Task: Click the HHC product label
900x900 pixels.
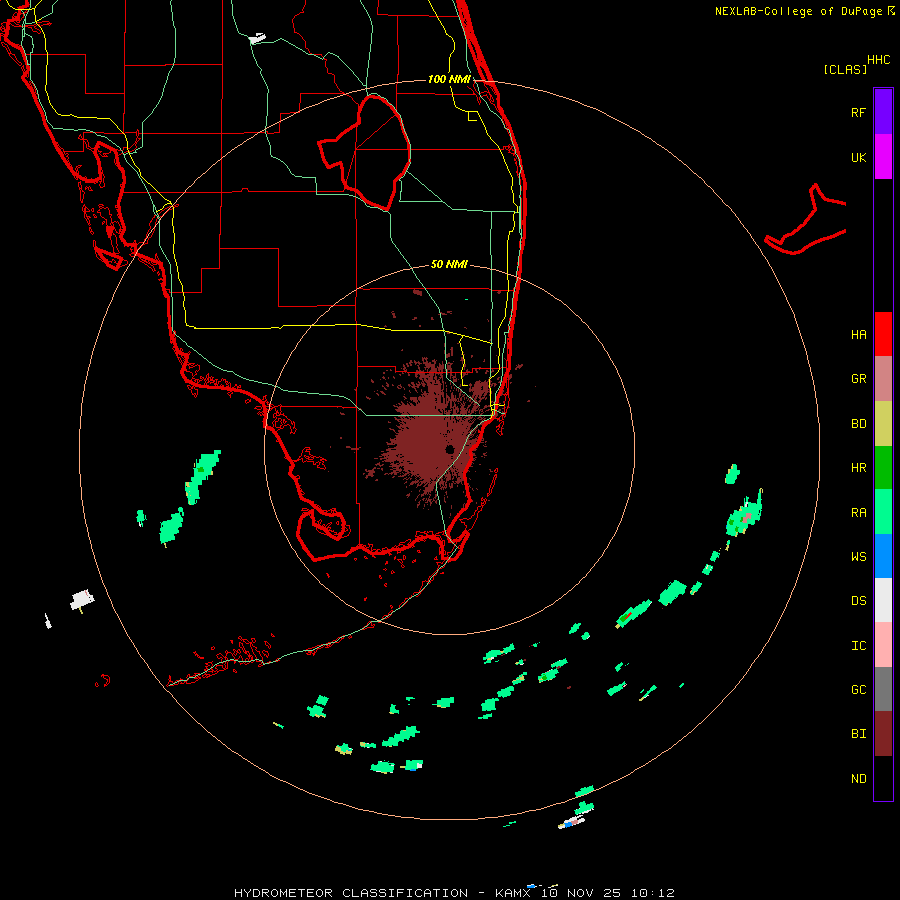Action: coord(878,60)
